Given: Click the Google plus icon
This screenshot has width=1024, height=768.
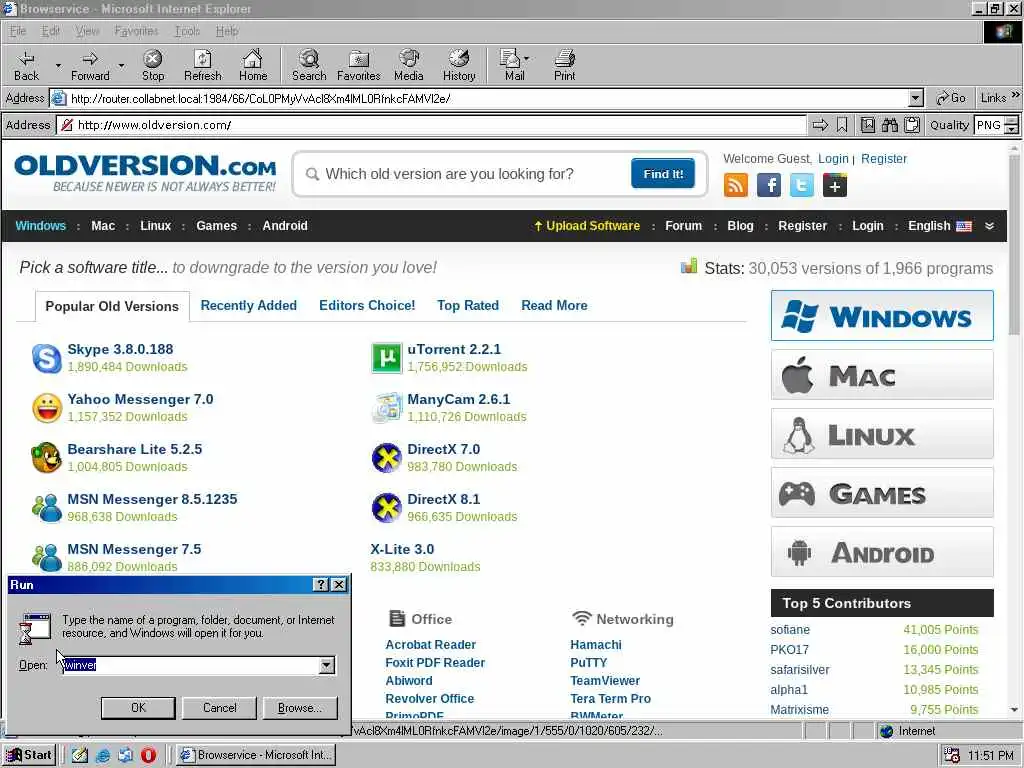Looking at the screenshot, I should pyautogui.click(x=835, y=185).
